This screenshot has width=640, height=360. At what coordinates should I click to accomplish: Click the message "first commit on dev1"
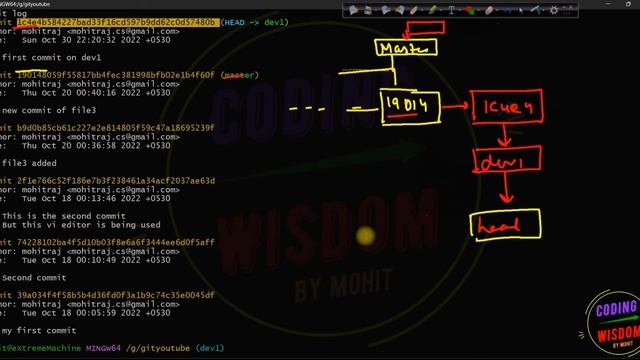click(x=51, y=58)
